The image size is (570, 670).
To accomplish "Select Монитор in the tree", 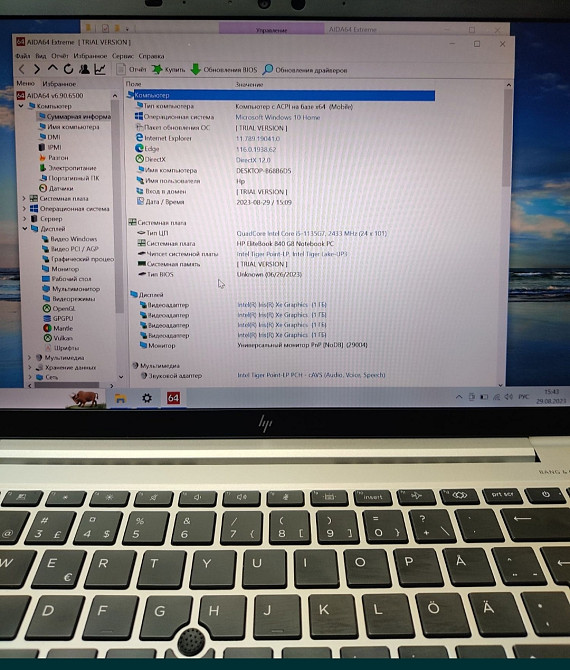I will pos(60,269).
